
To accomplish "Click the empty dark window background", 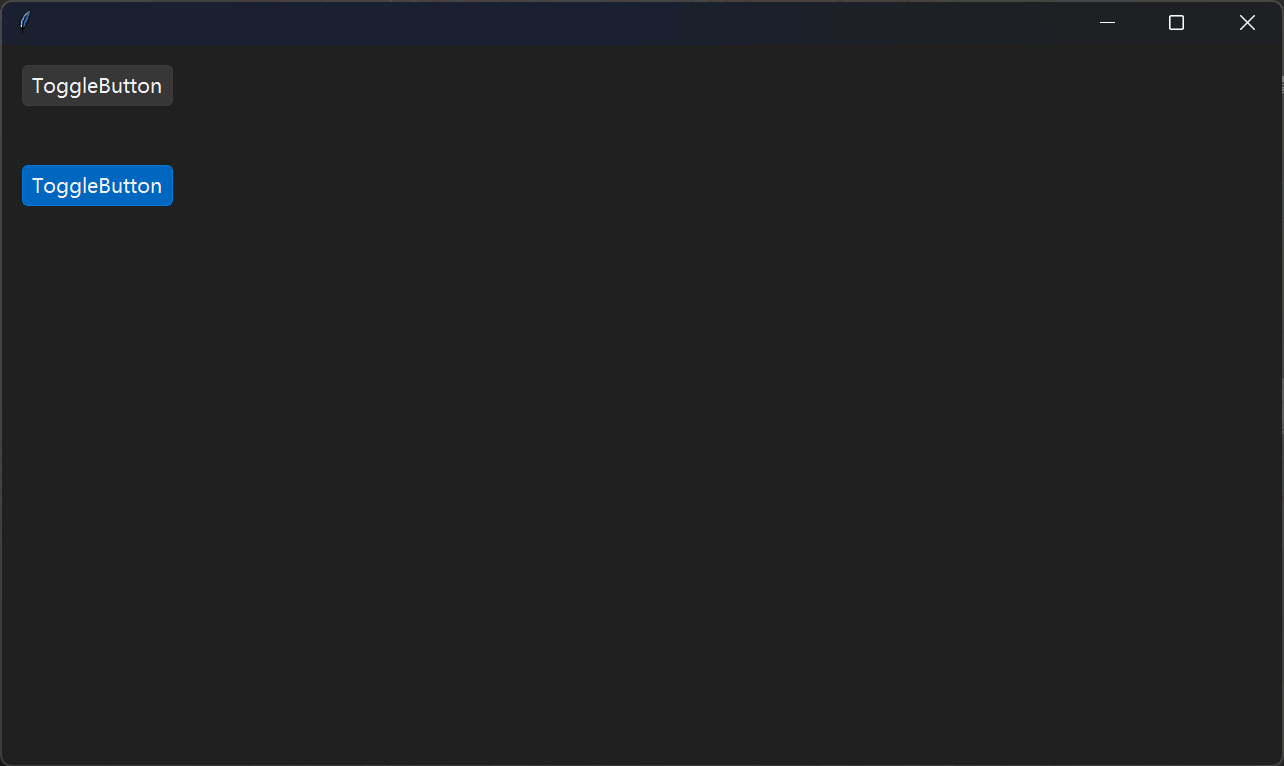I will (x=700, y=450).
